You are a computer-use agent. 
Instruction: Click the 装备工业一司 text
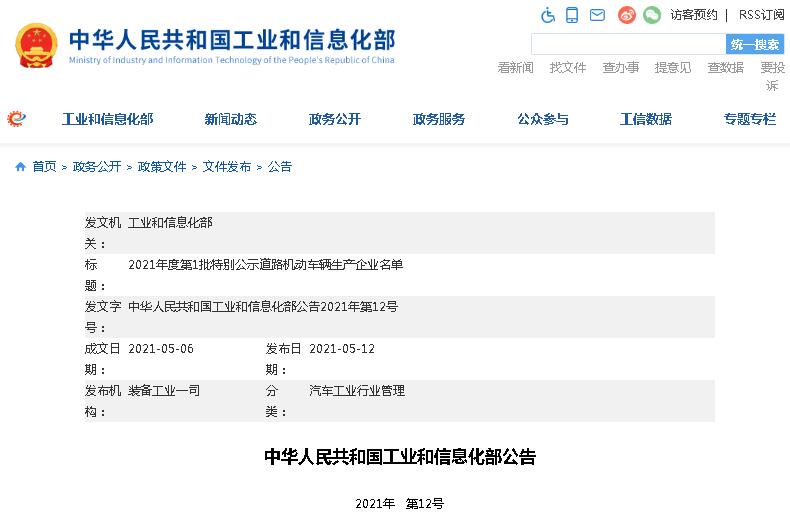164,391
